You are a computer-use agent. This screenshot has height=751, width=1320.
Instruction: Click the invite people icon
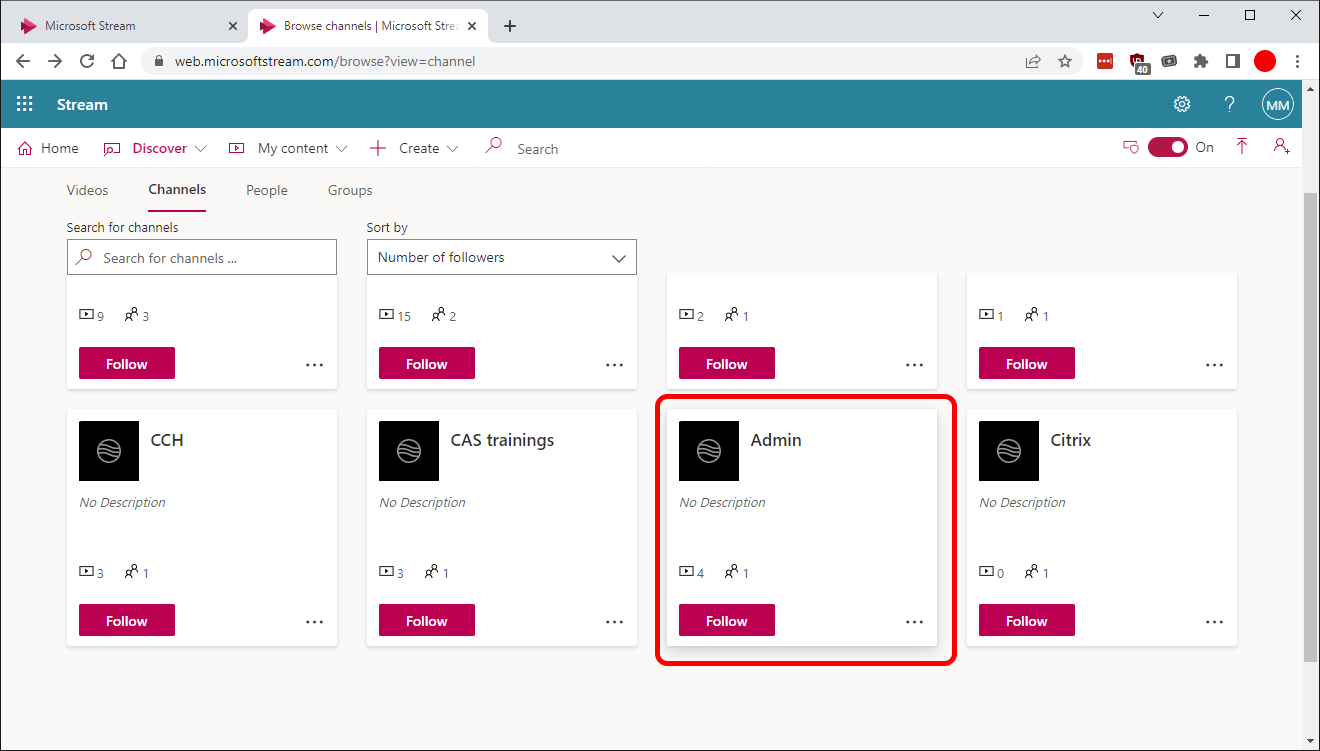coord(1281,147)
